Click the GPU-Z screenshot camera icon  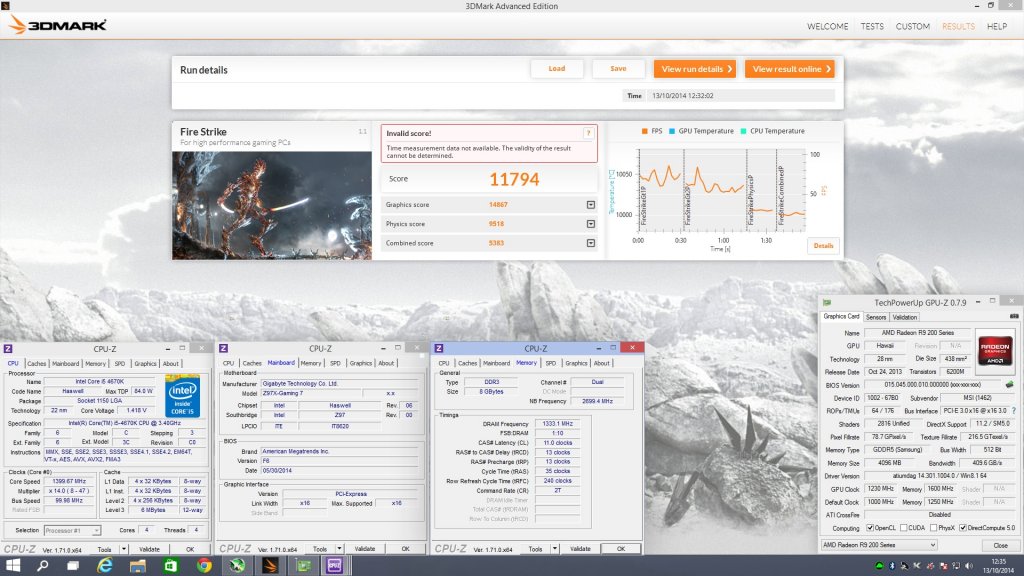coord(1014,317)
